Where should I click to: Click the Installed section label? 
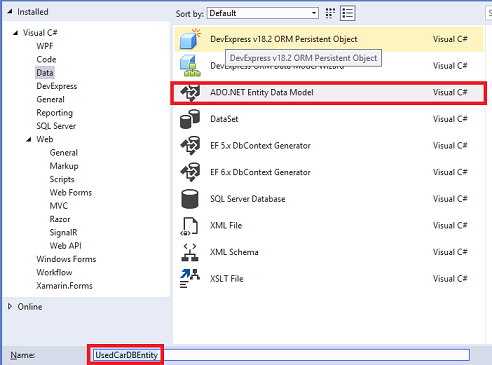[x=33, y=12]
